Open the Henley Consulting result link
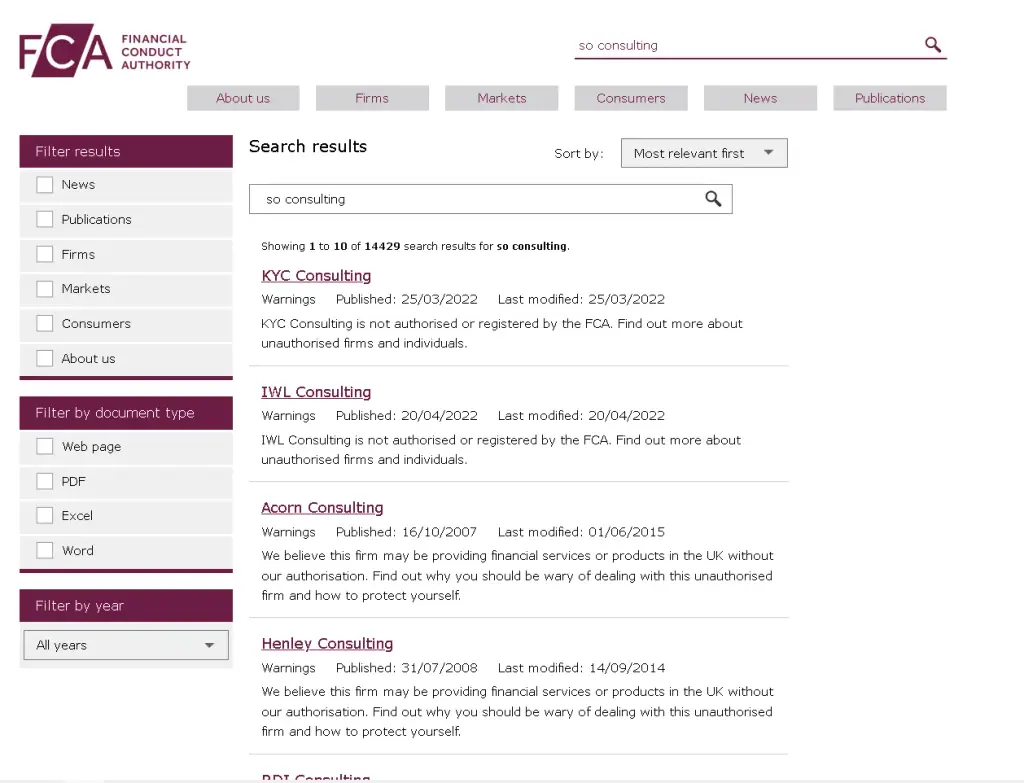This screenshot has width=1024, height=783. tap(327, 643)
